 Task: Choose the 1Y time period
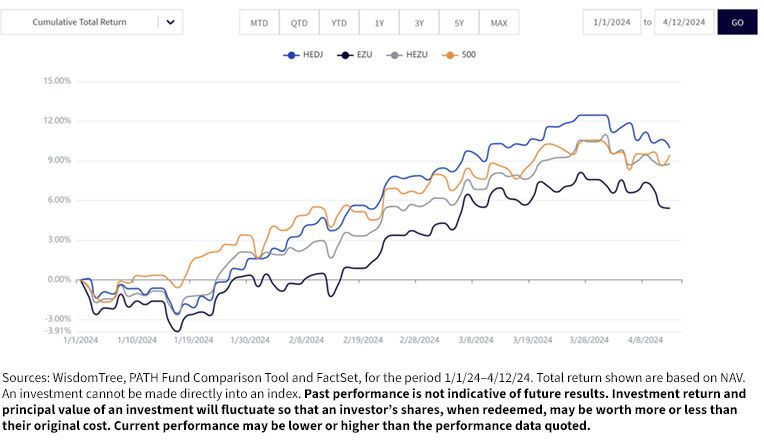point(379,22)
